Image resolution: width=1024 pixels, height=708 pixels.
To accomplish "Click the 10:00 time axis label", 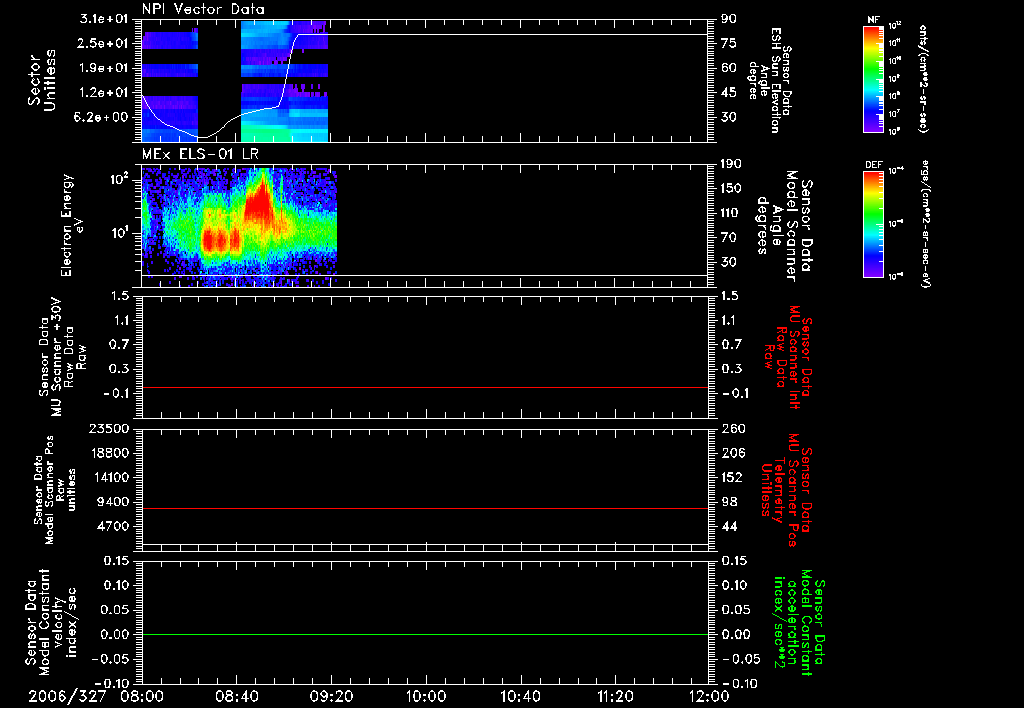I will coord(425,696).
